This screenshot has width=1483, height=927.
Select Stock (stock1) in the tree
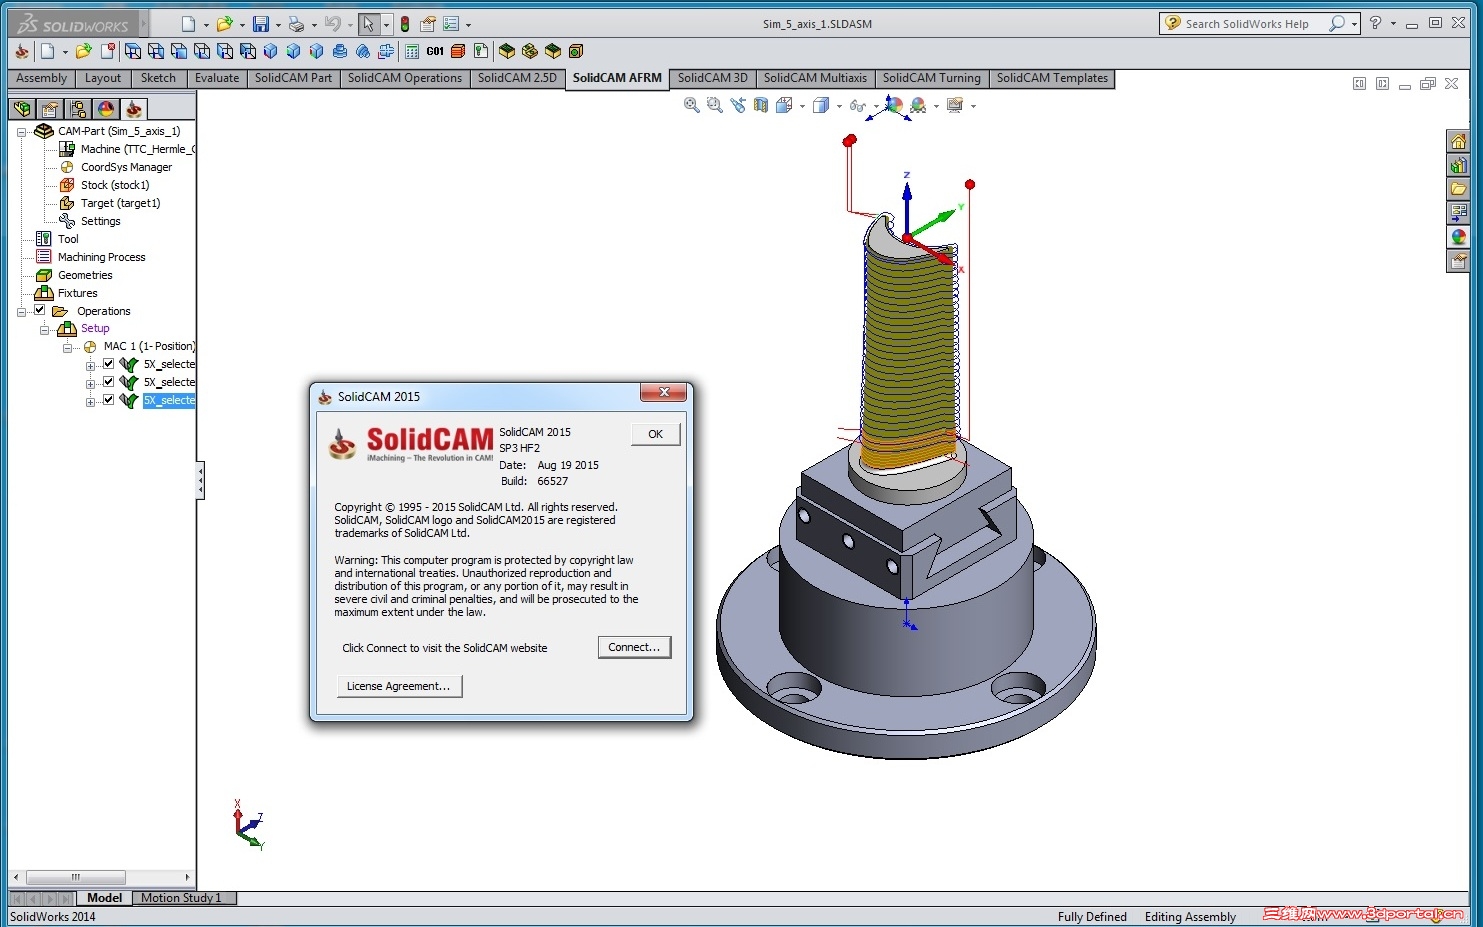[115, 185]
